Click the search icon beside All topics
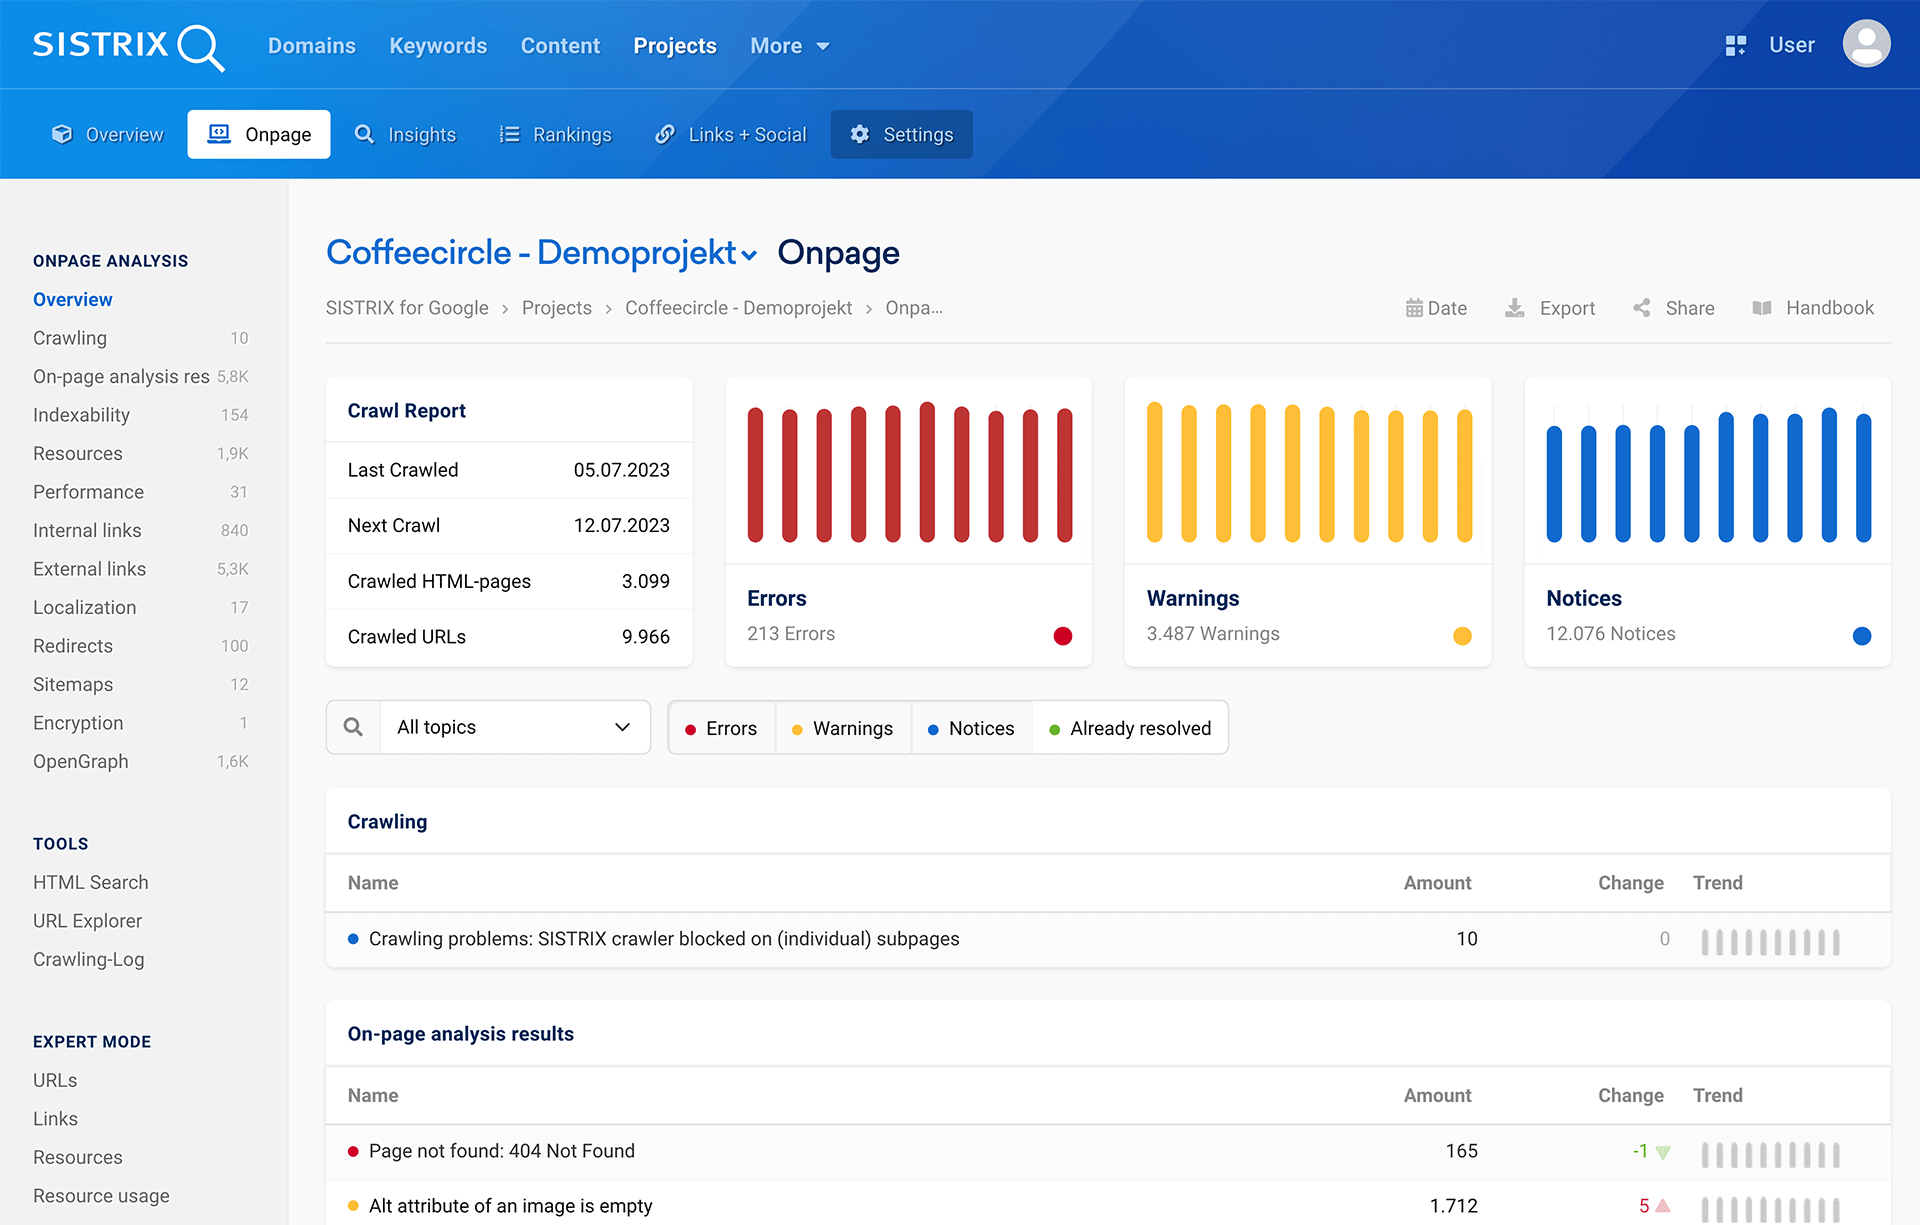Viewport: 1920px width, 1225px height. click(353, 727)
